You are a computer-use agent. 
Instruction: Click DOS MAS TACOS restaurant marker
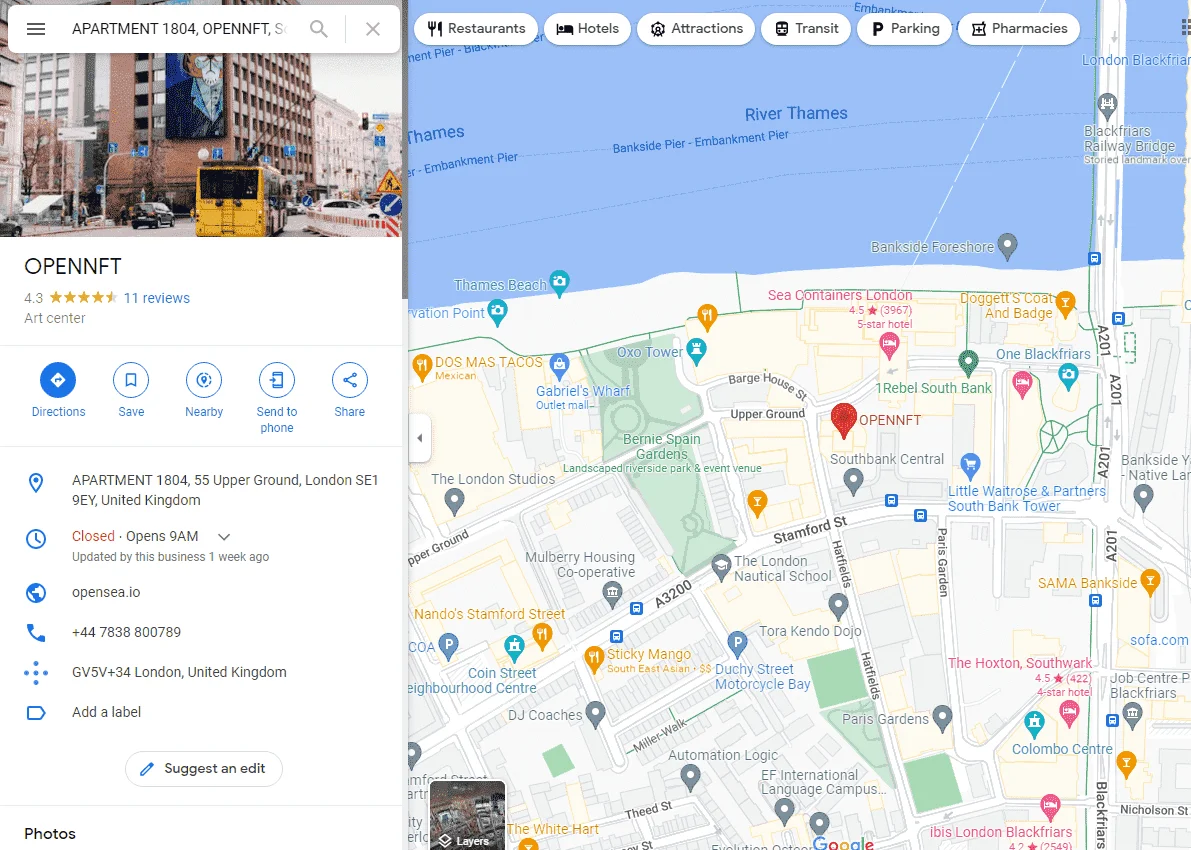pos(422,367)
